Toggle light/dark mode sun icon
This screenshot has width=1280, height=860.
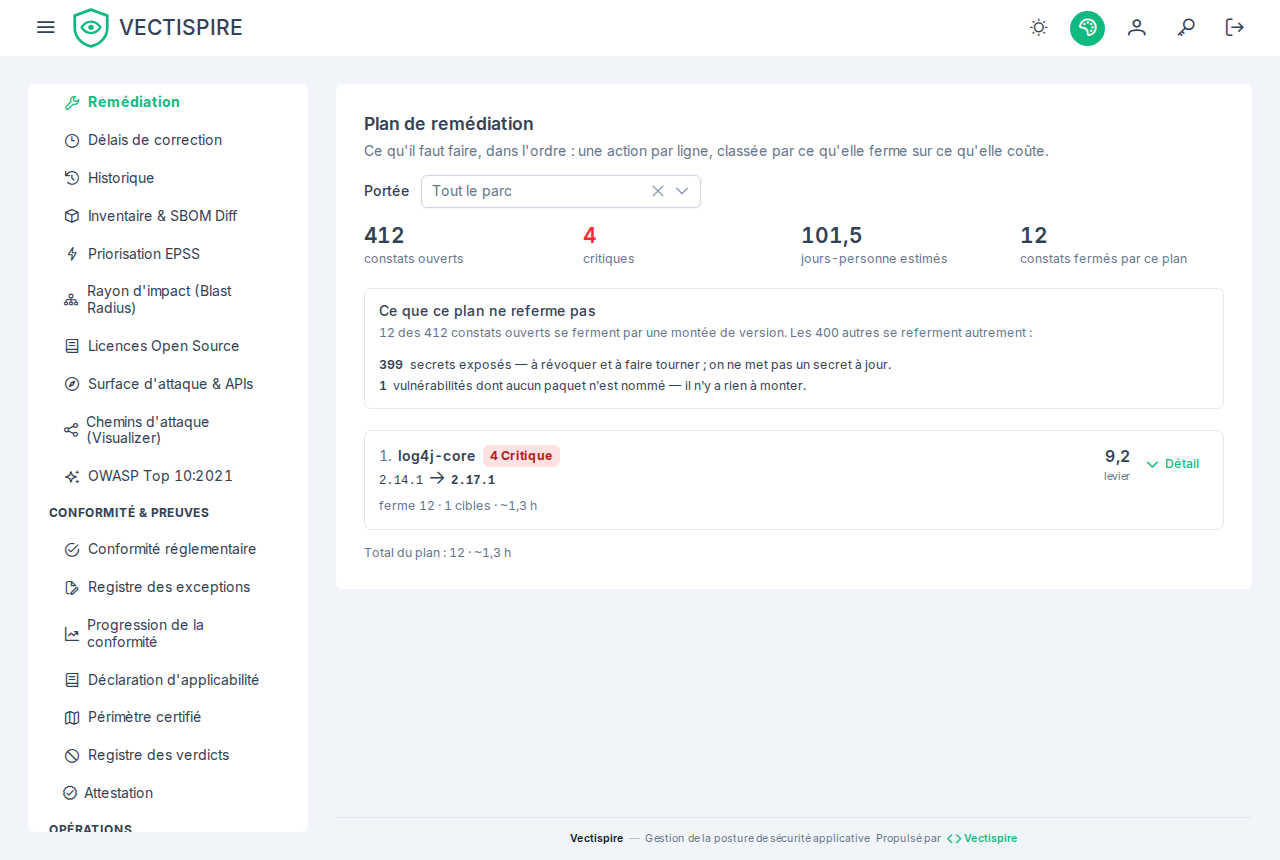(1039, 28)
